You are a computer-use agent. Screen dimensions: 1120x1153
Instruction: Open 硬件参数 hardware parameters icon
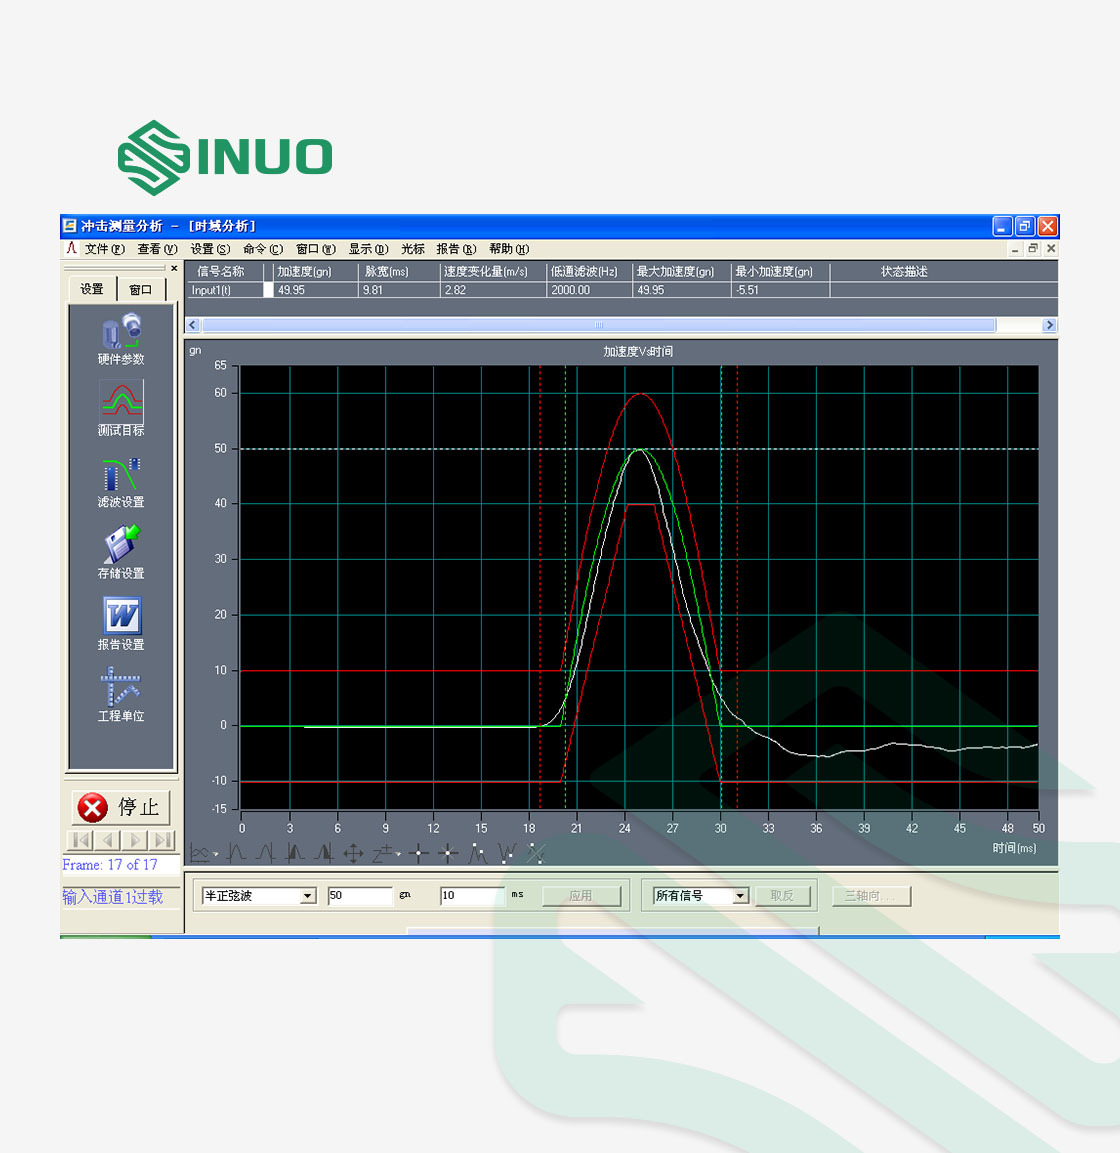121,331
